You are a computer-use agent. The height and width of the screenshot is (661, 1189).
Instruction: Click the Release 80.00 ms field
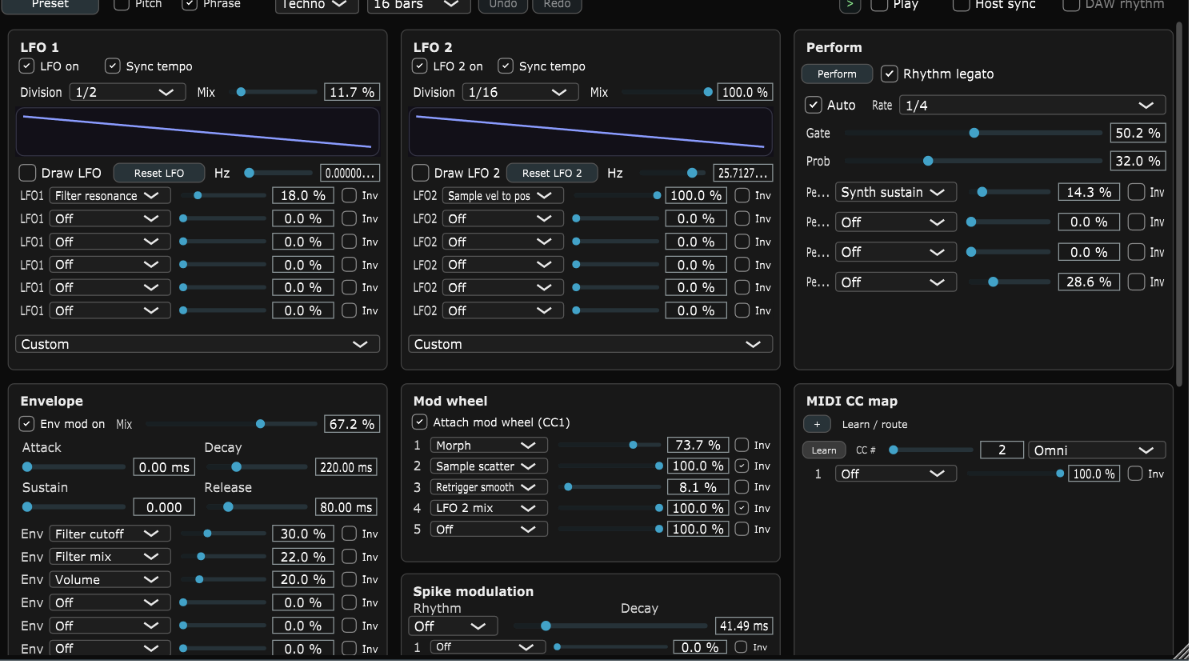point(346,507)
